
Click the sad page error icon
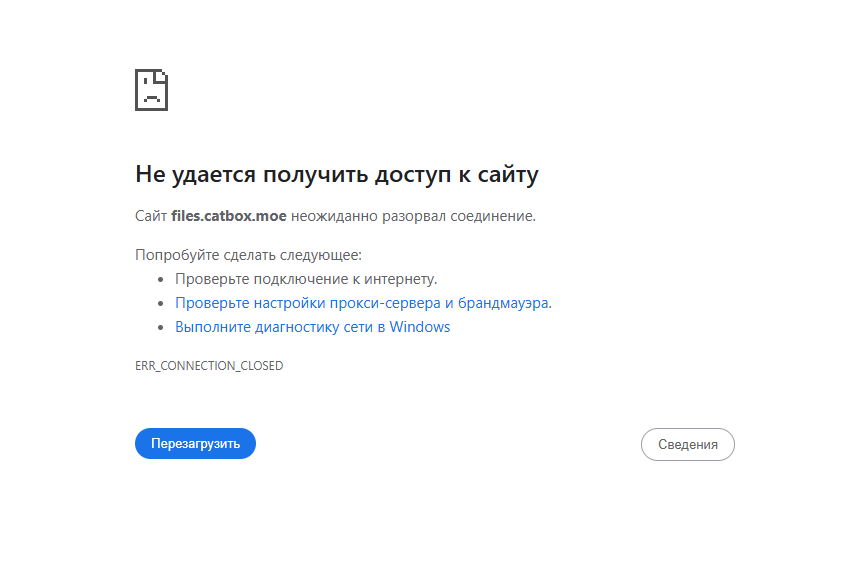pos(152,90)
